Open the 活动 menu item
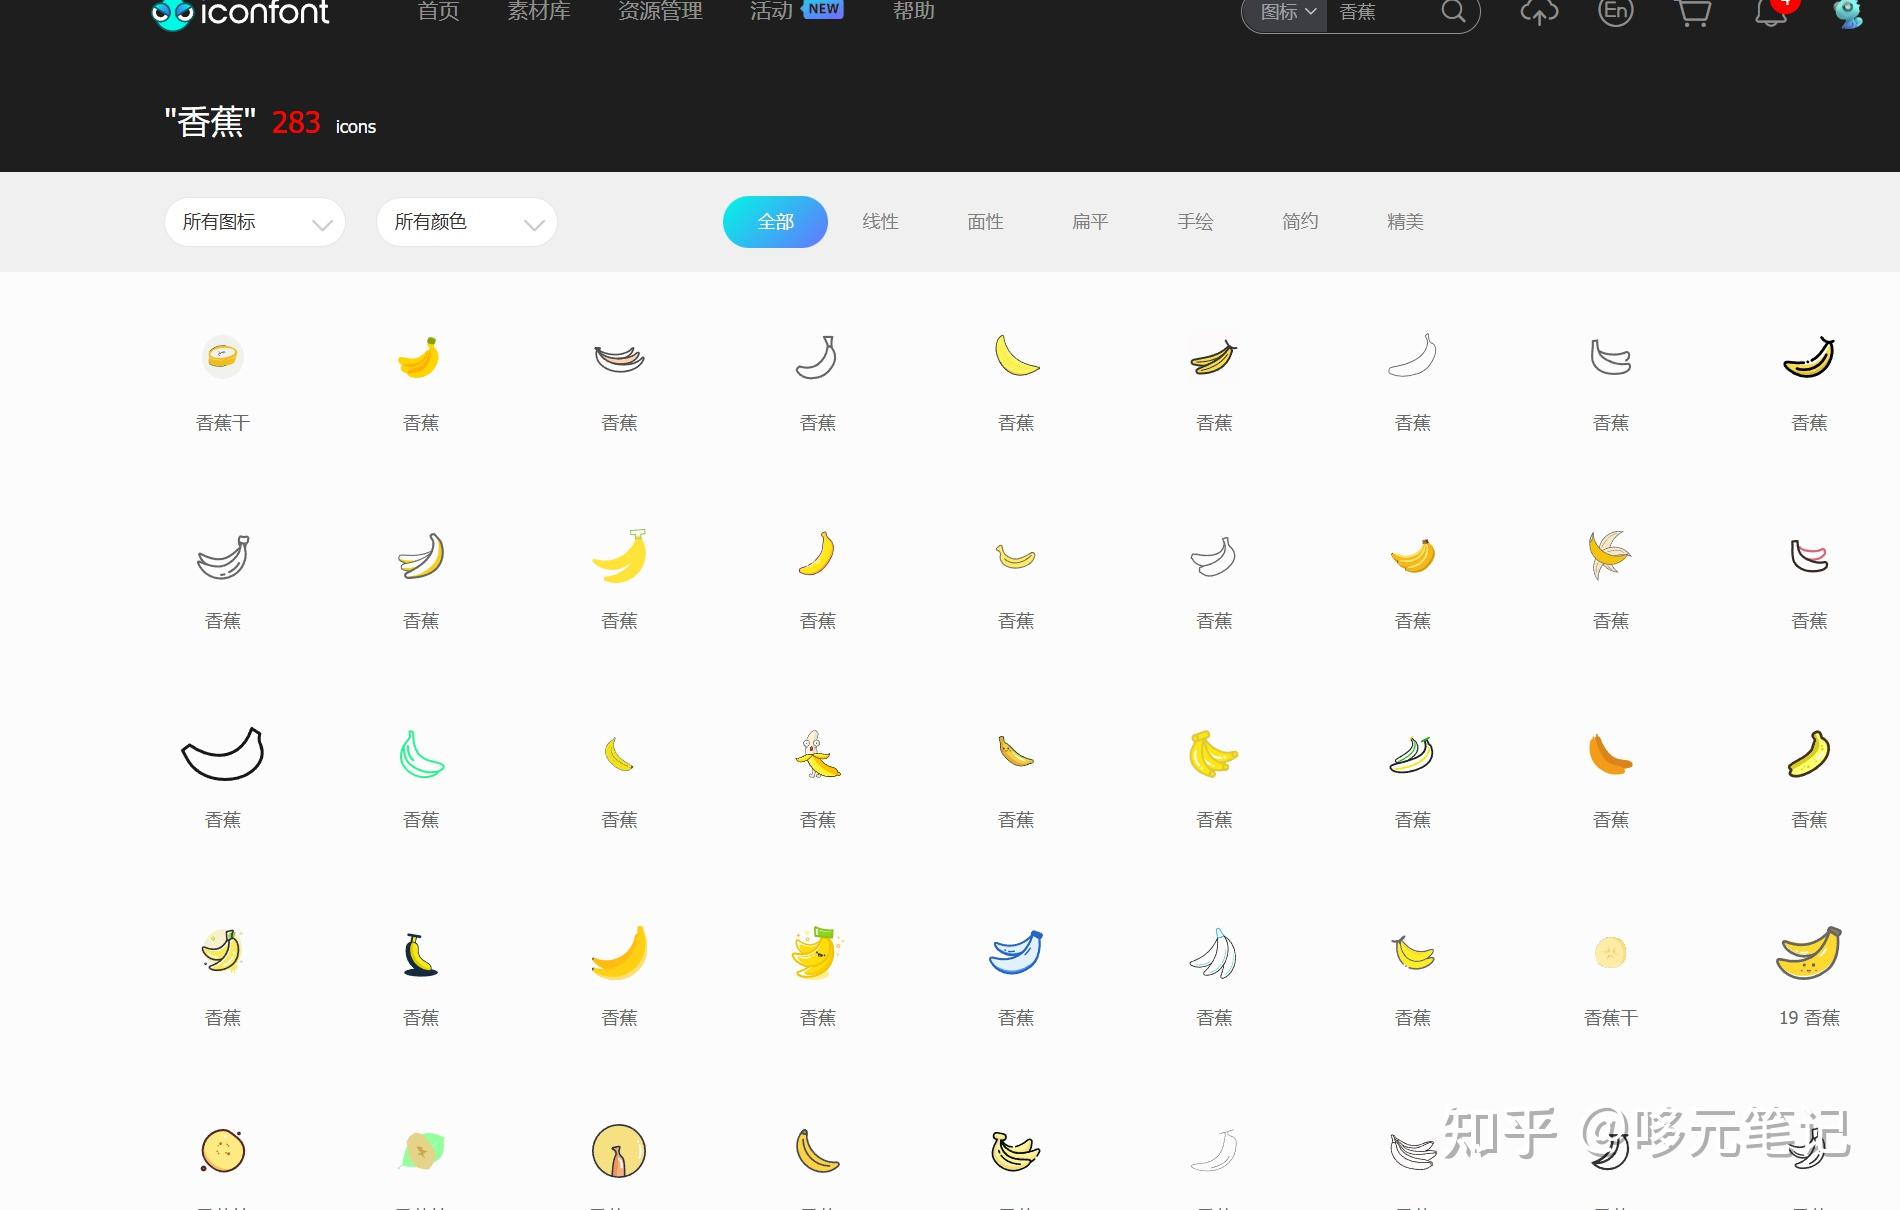This screenshot has height=1210, width=1900. click(771, 11)
